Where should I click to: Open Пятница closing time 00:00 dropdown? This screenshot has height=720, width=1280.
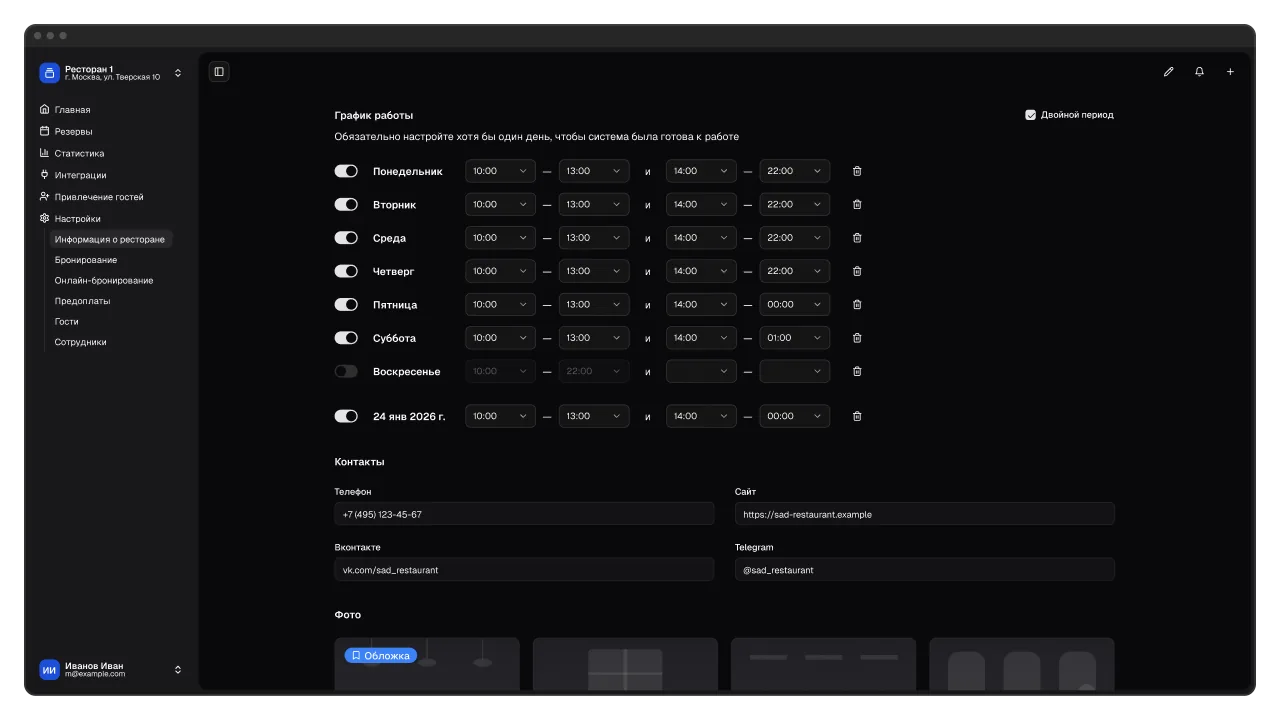click(x=795, y=304)
